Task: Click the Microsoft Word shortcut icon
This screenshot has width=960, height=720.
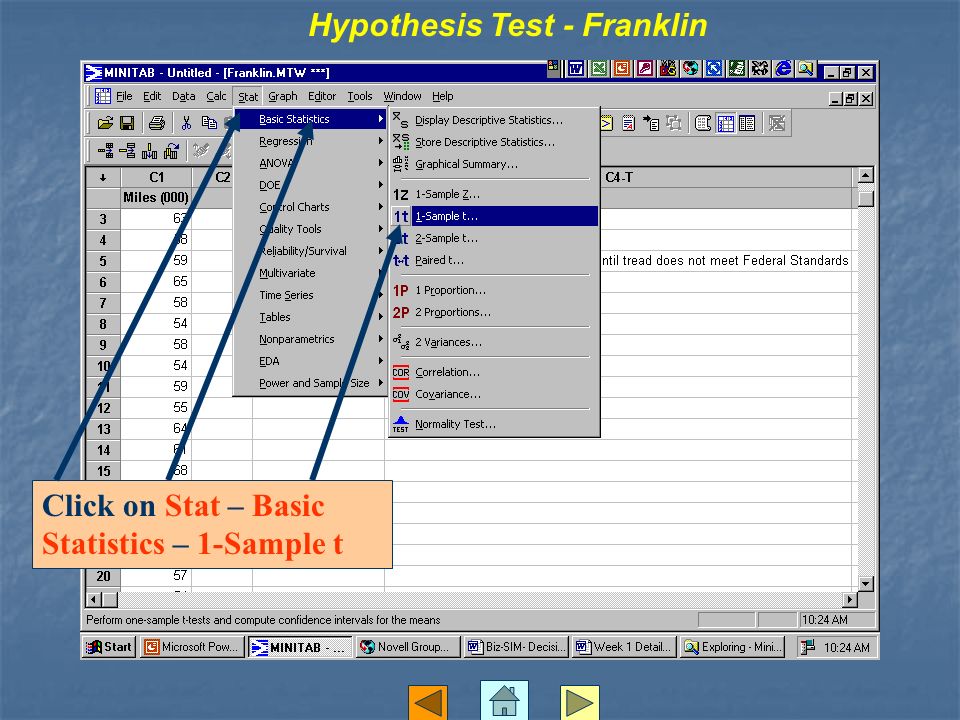Action: click(x=576, y=69)
